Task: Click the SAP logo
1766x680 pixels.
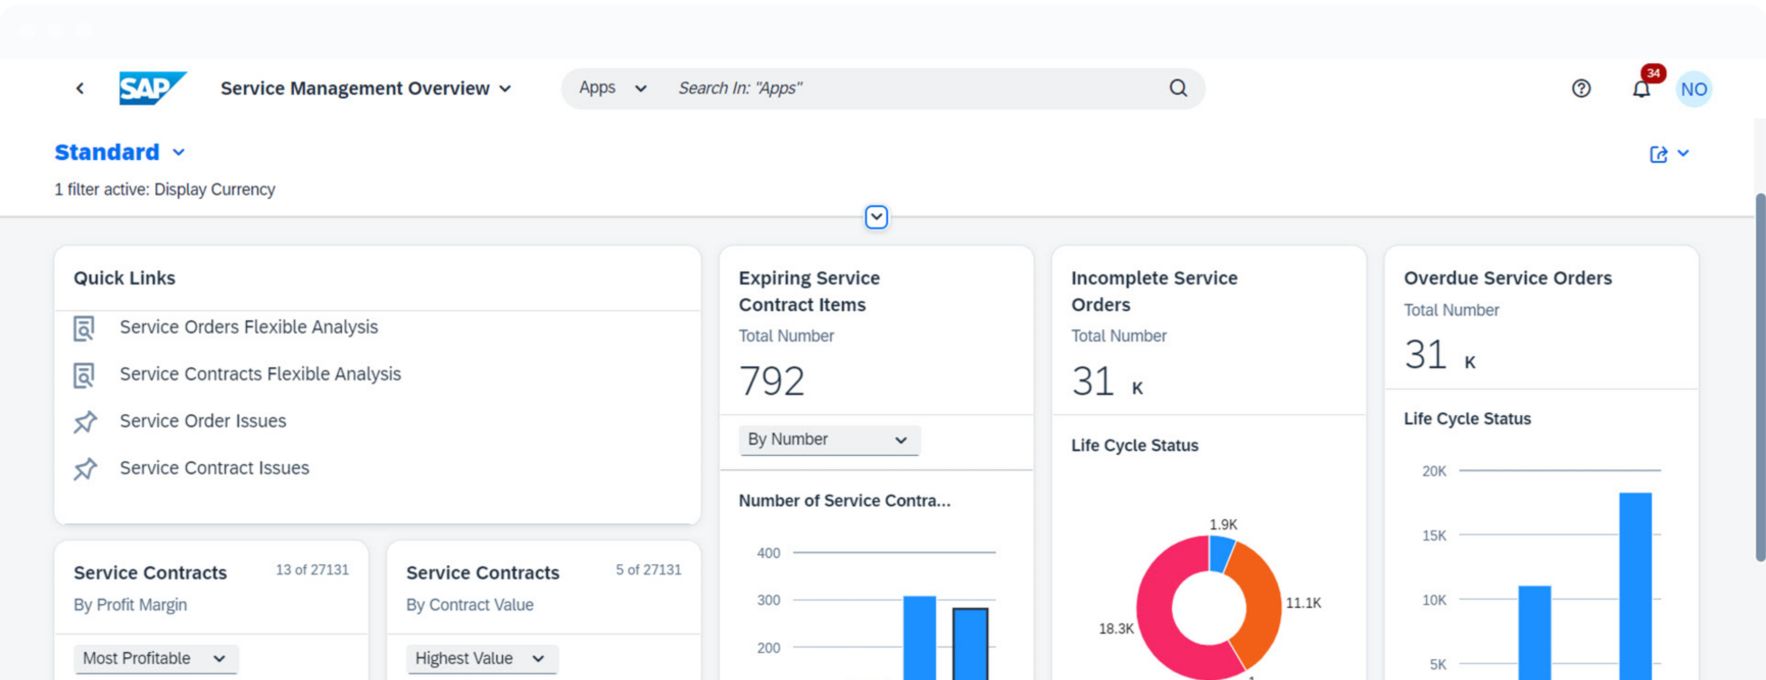Action: [152, 88]
